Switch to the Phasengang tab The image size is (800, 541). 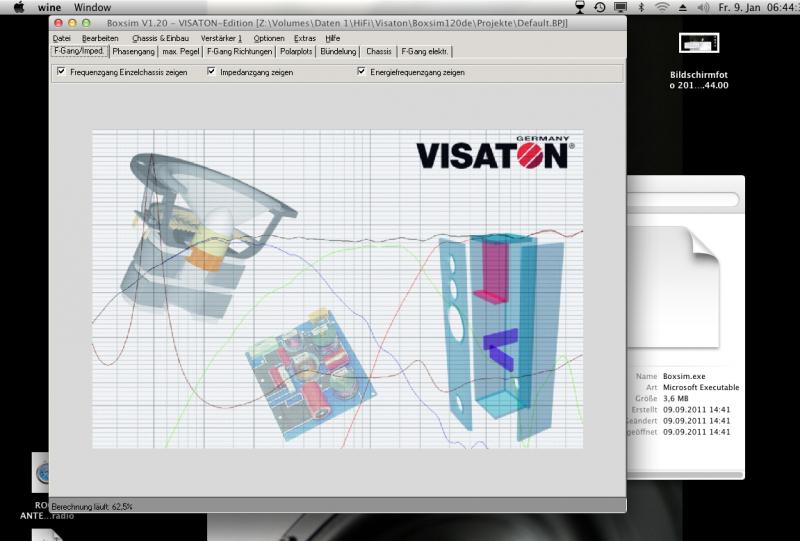click(133, 52)
